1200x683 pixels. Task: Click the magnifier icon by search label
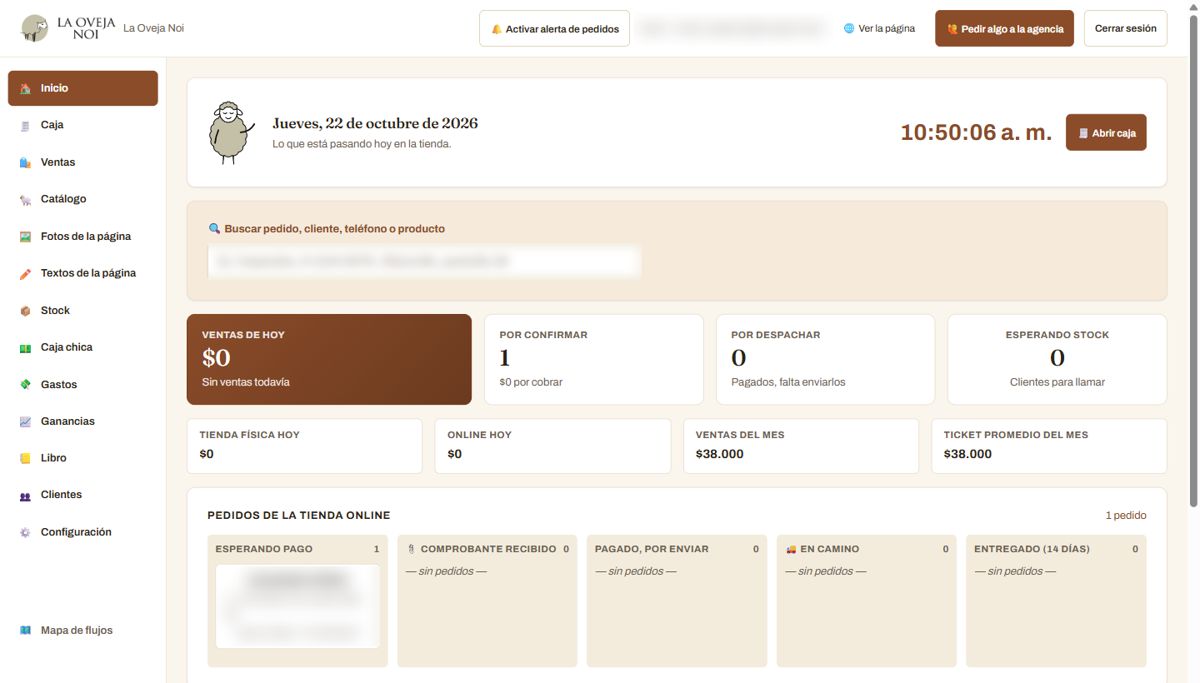(214, 228)
